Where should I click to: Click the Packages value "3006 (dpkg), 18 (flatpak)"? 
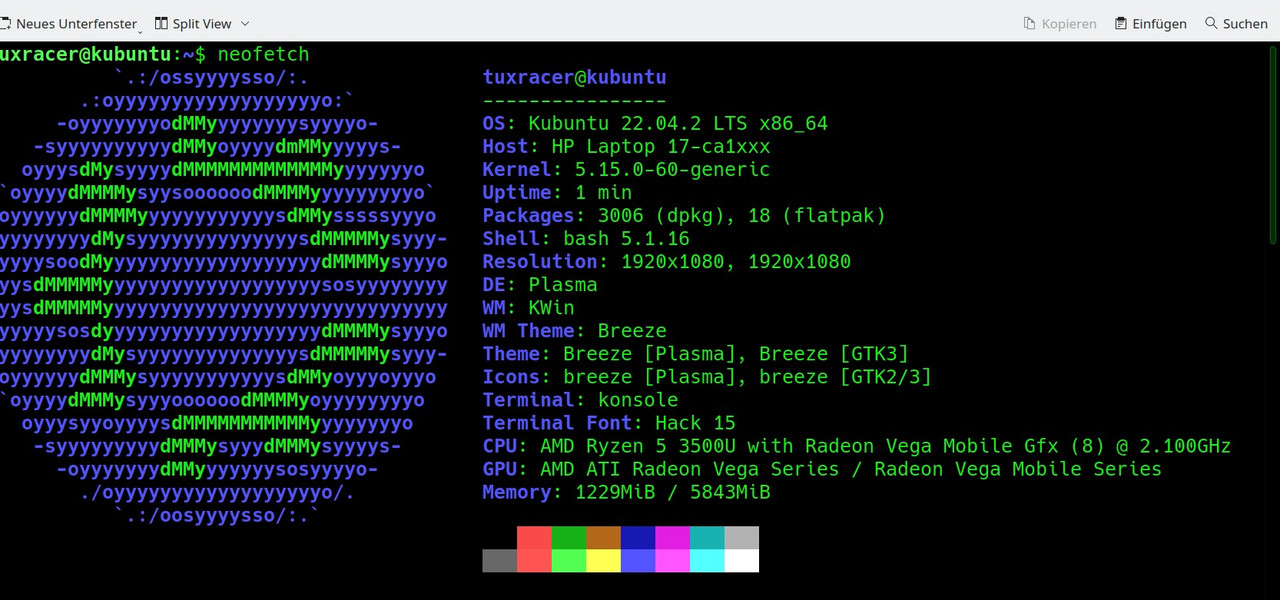coord(741,215)
